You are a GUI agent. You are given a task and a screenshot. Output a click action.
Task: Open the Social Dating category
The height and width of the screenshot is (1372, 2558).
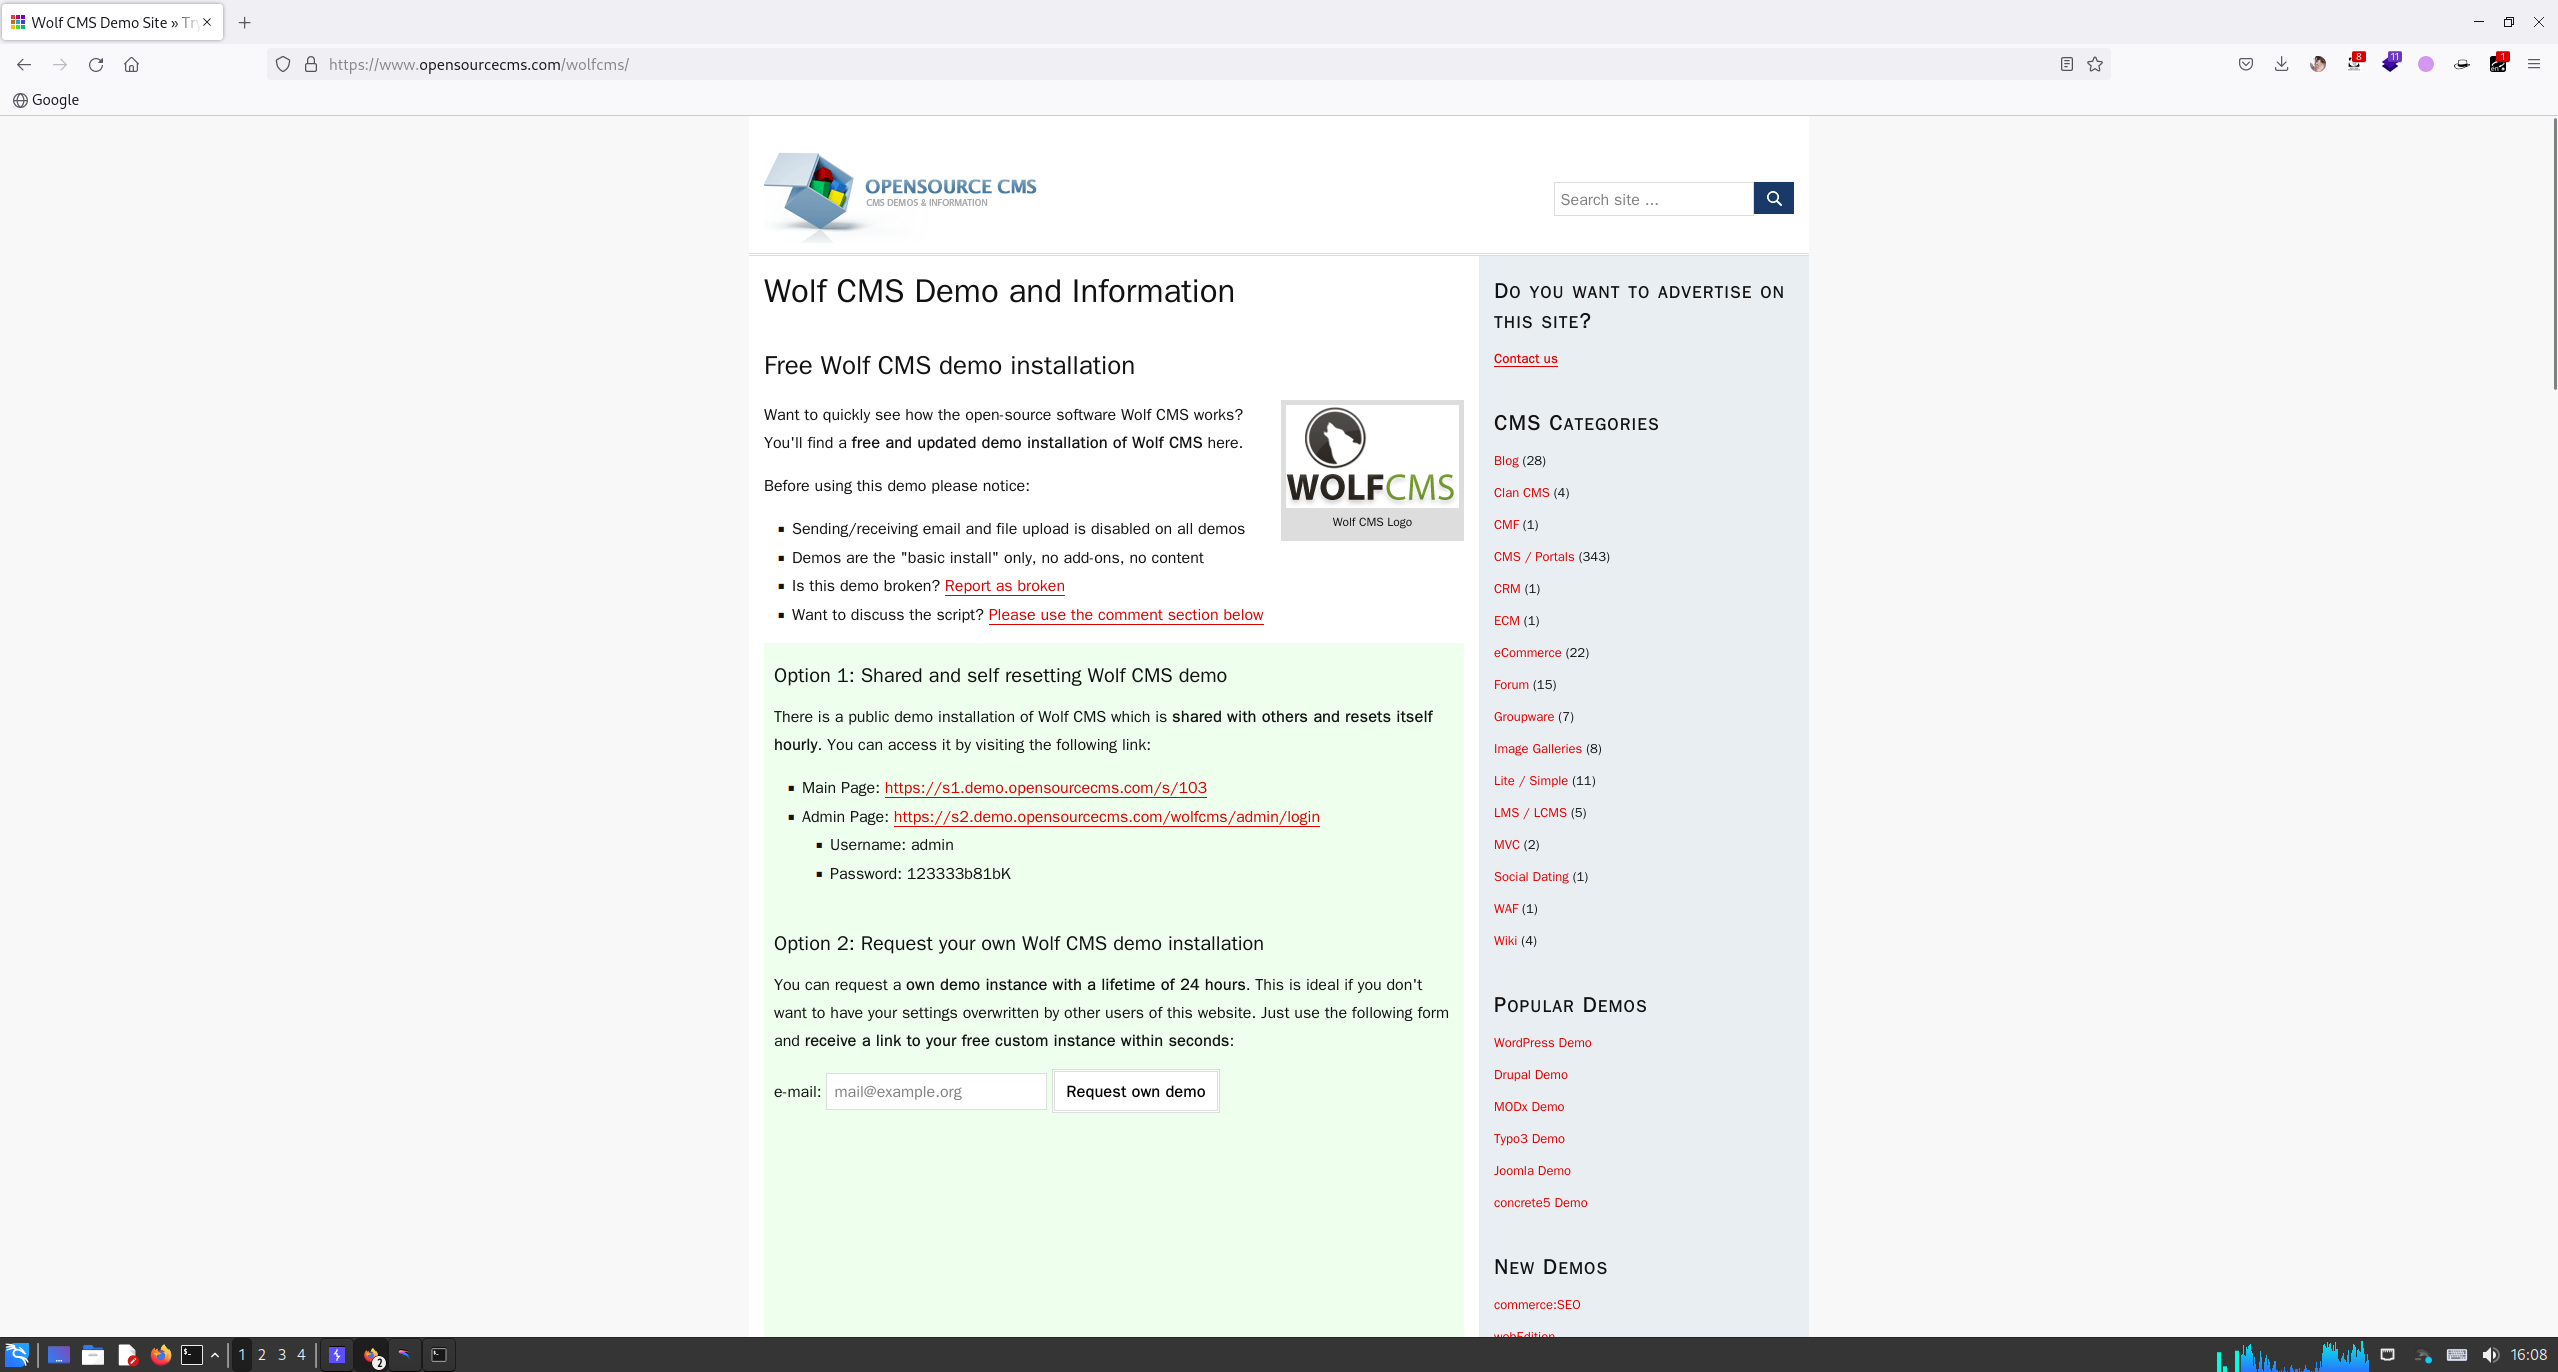[x=1531, y=877]
